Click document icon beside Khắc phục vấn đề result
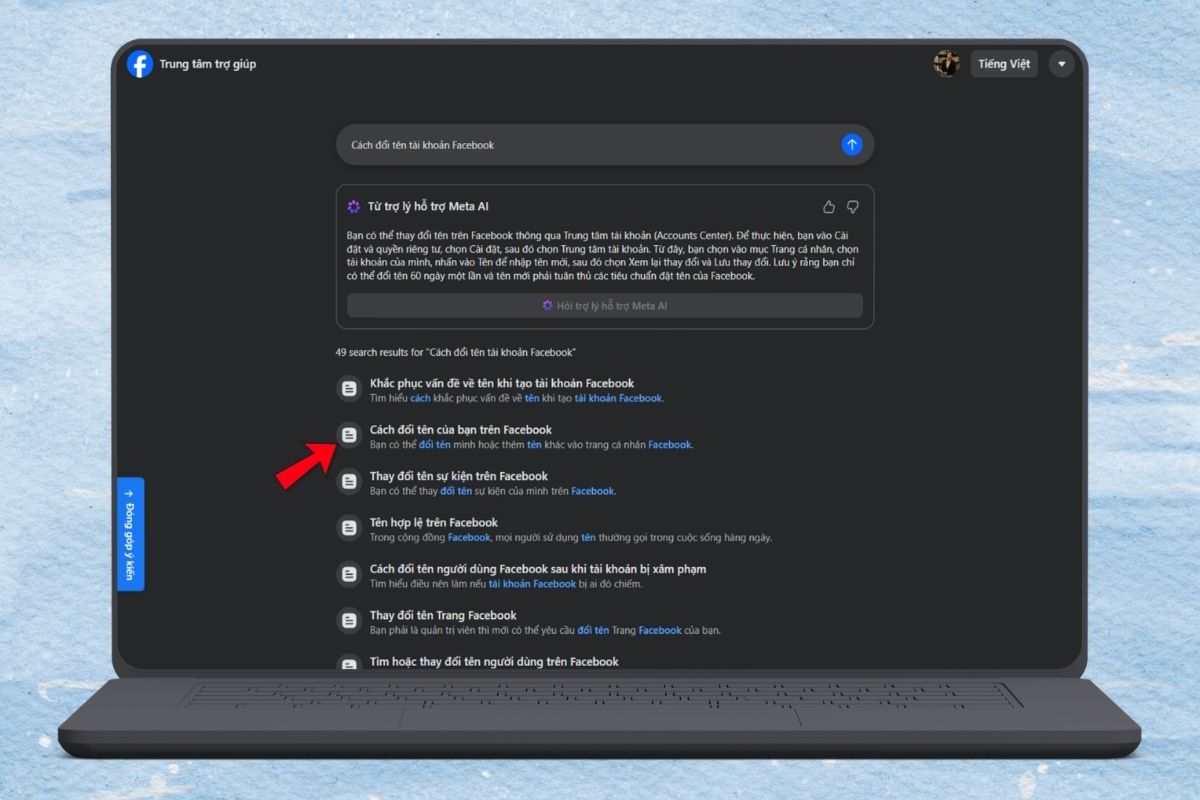Image resolution: width=1200 pixels, height=800 pixels. click(348, 388)
